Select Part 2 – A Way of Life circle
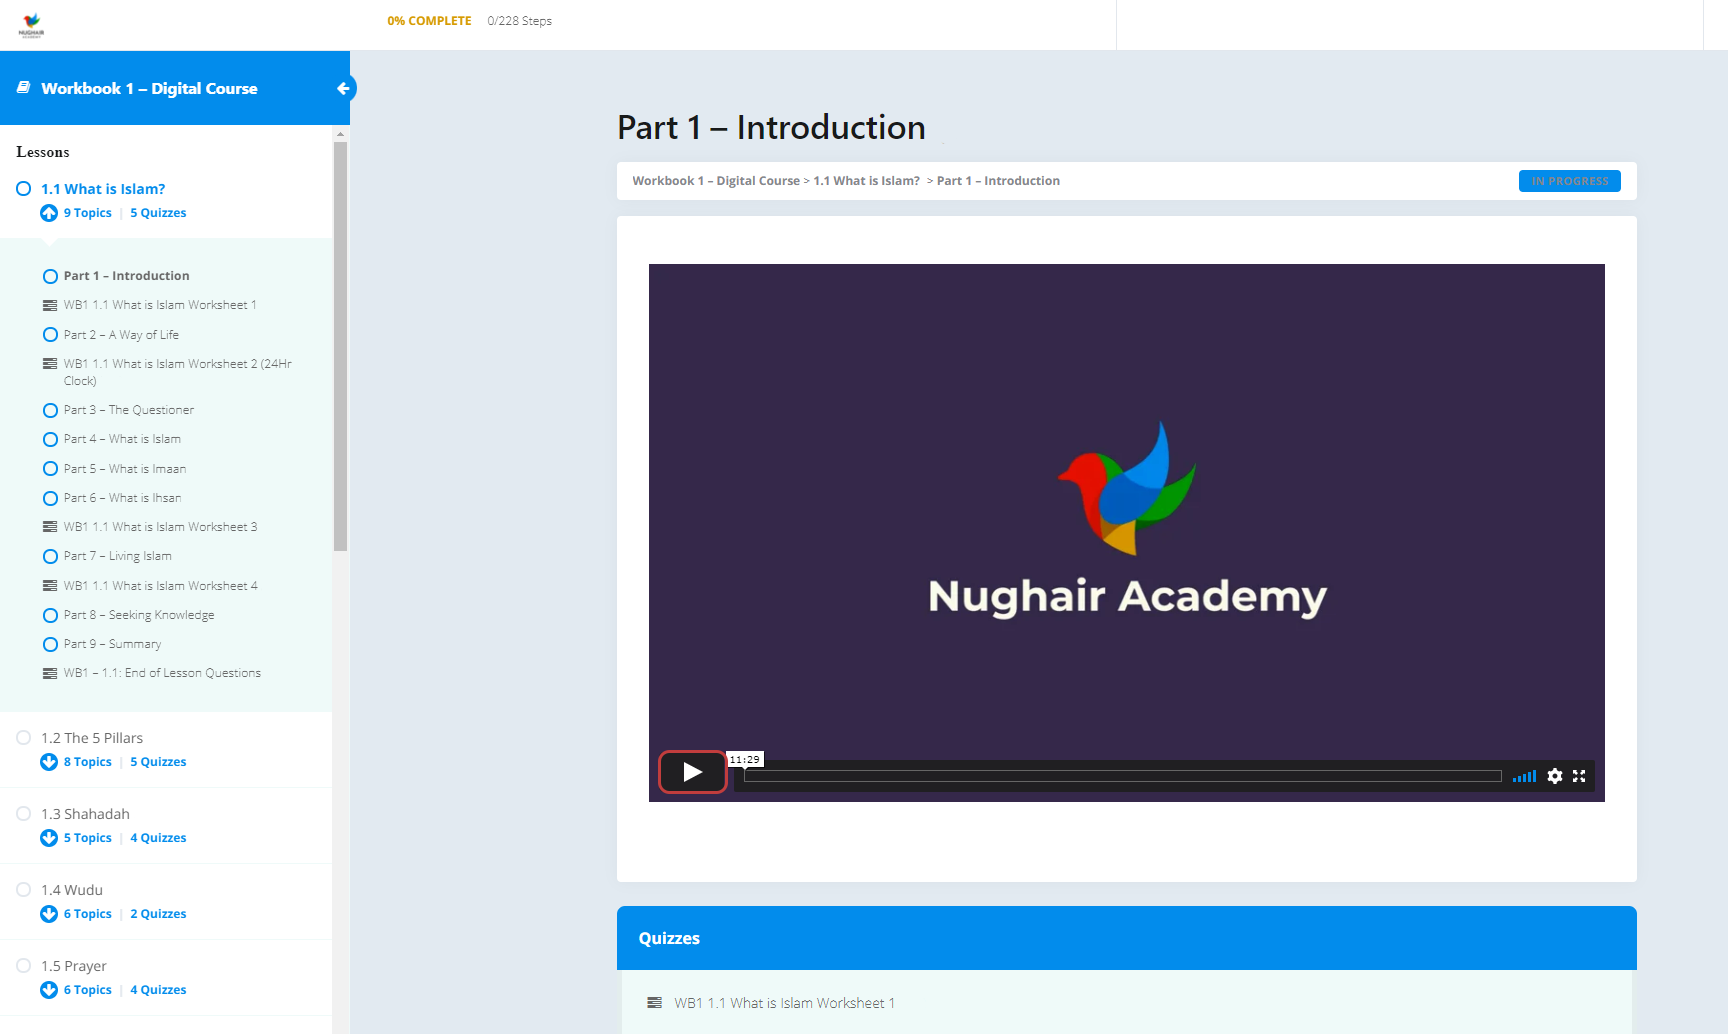This screenshot has width=1728, height=1034. tap(50, 335)
